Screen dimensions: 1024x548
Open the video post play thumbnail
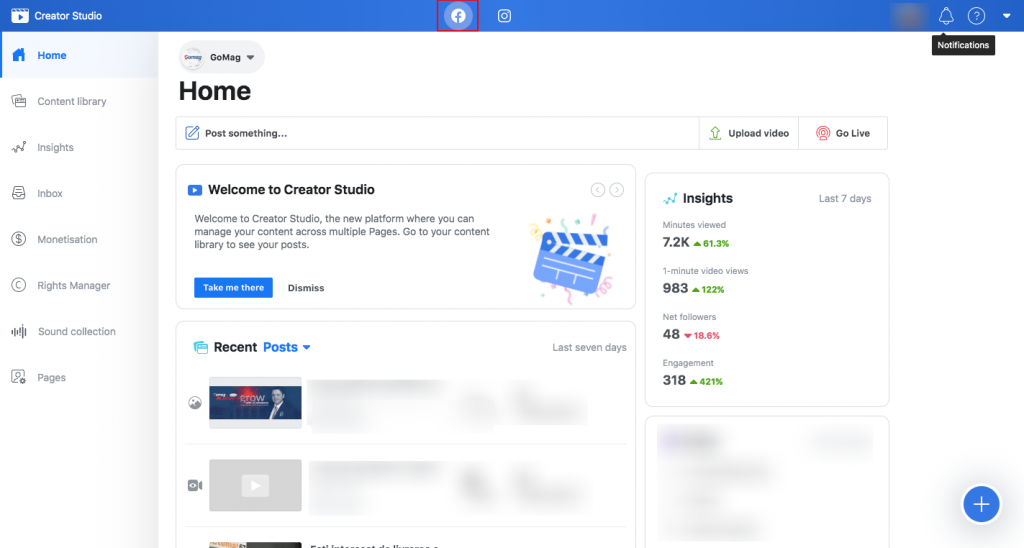click(255, 485)
